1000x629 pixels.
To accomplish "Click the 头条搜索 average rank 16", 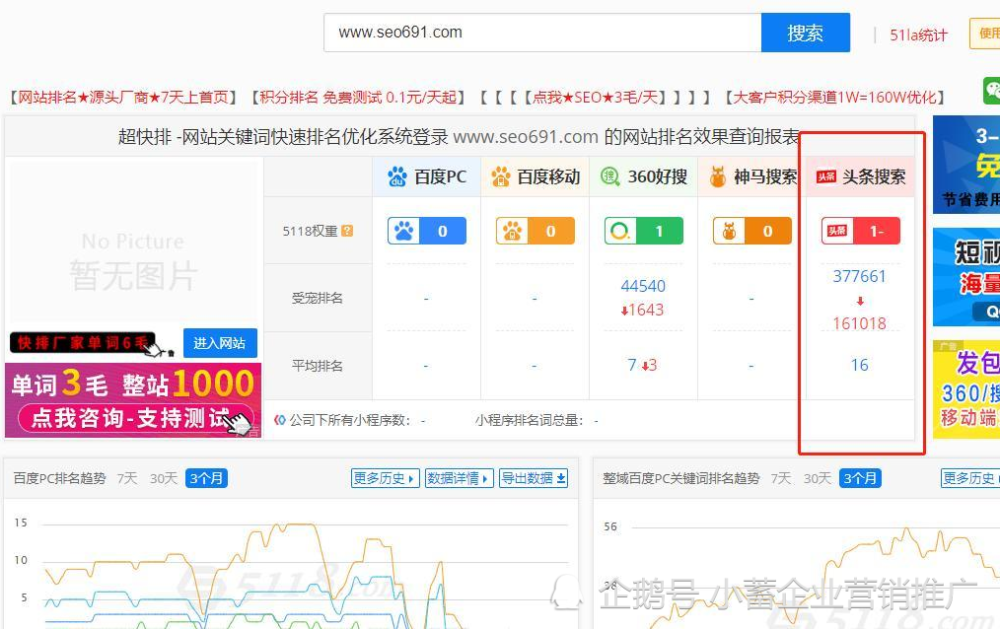I will click(x=860, y=365).
